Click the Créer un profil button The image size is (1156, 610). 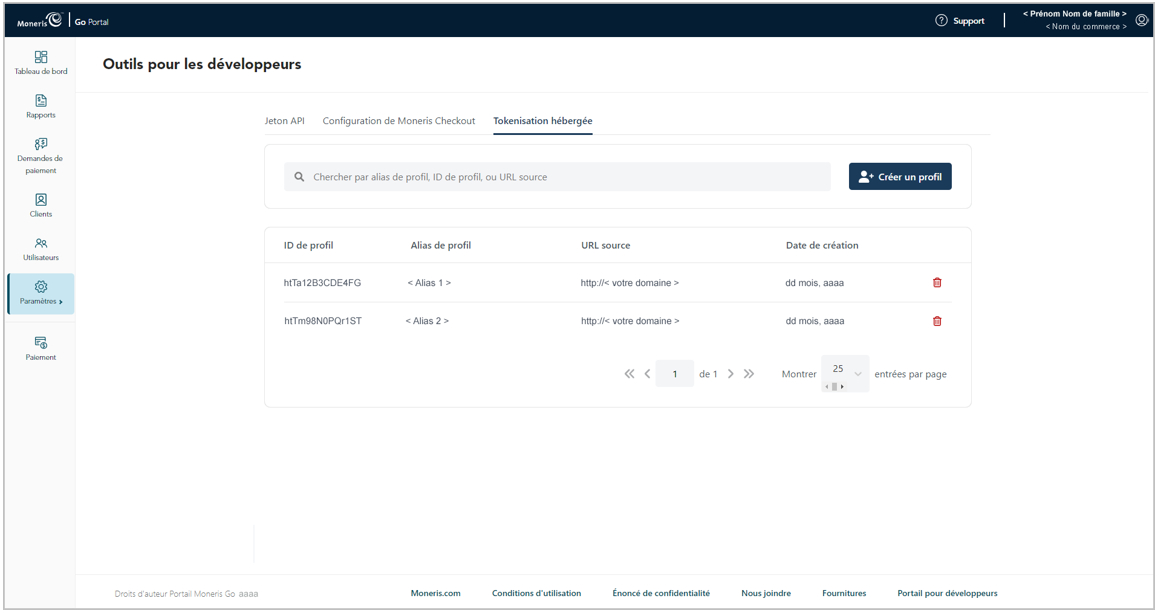900,177
